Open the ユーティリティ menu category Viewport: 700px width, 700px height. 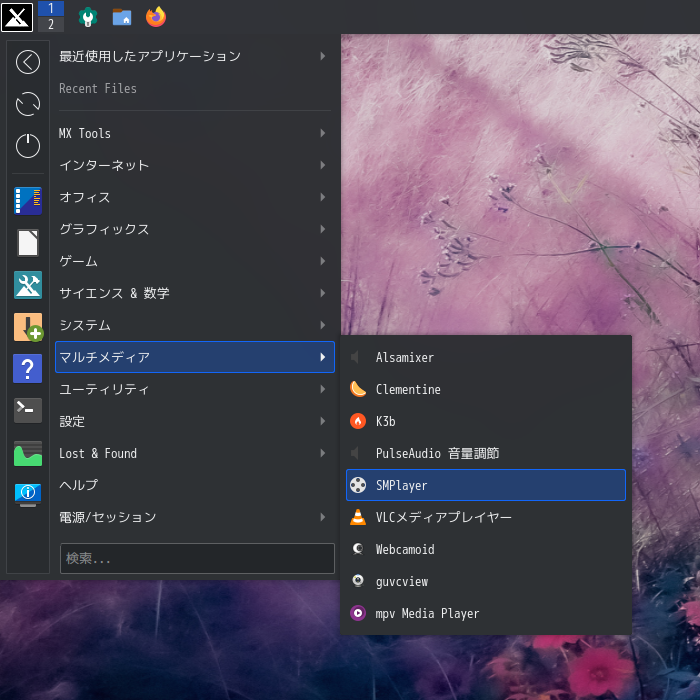click(195, 389)
